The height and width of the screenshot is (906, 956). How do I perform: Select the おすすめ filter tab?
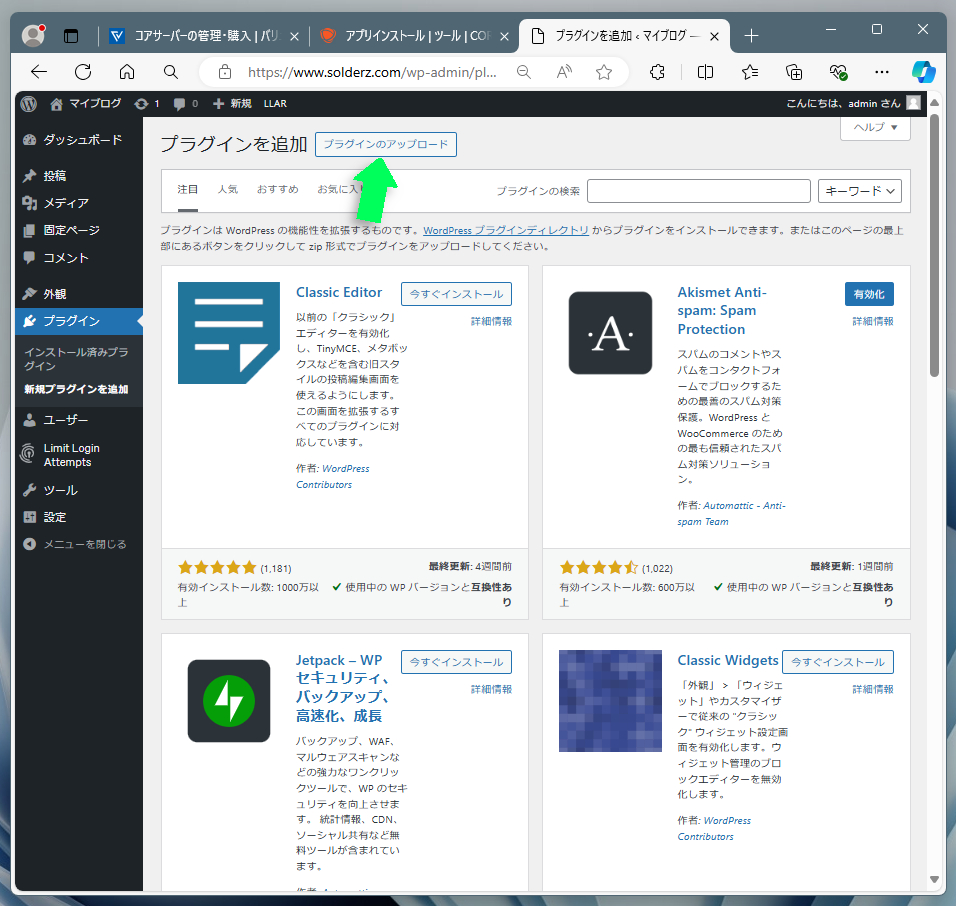tap(277, 190)
